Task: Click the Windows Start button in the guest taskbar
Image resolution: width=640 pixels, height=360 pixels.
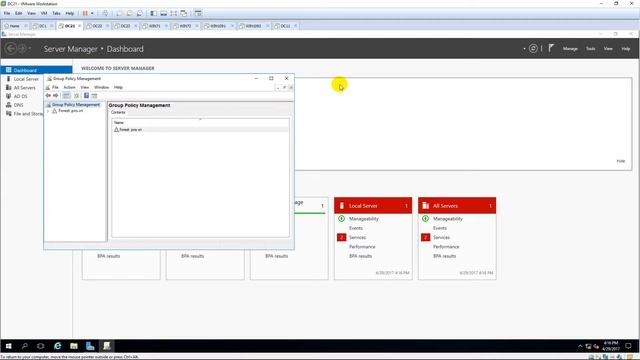Action: pos(9,346)
